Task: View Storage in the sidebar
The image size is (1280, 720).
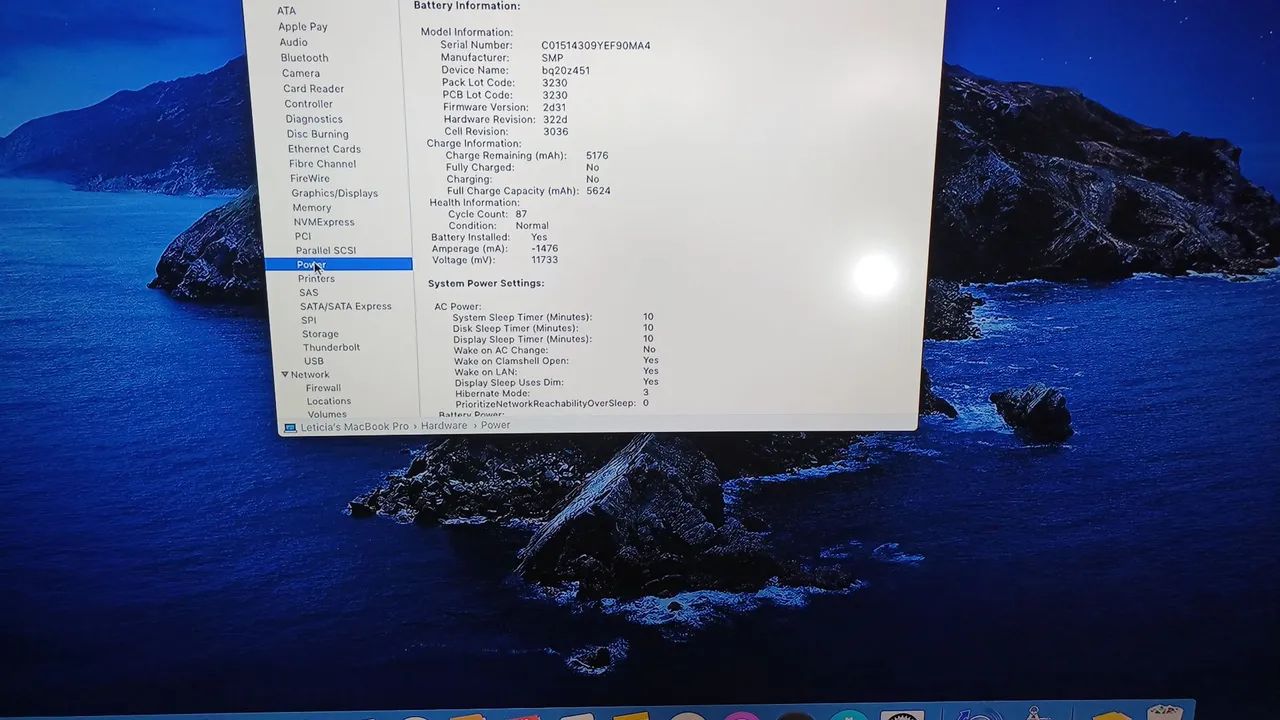Action: (x=320, y=334)
